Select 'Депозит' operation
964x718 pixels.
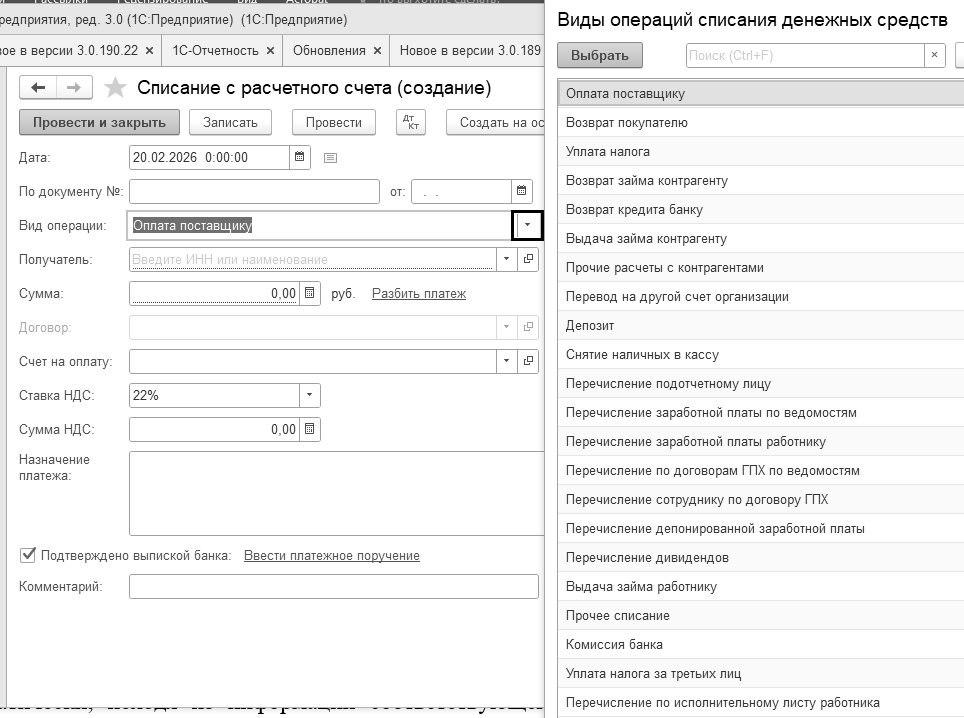click(761, 325)
